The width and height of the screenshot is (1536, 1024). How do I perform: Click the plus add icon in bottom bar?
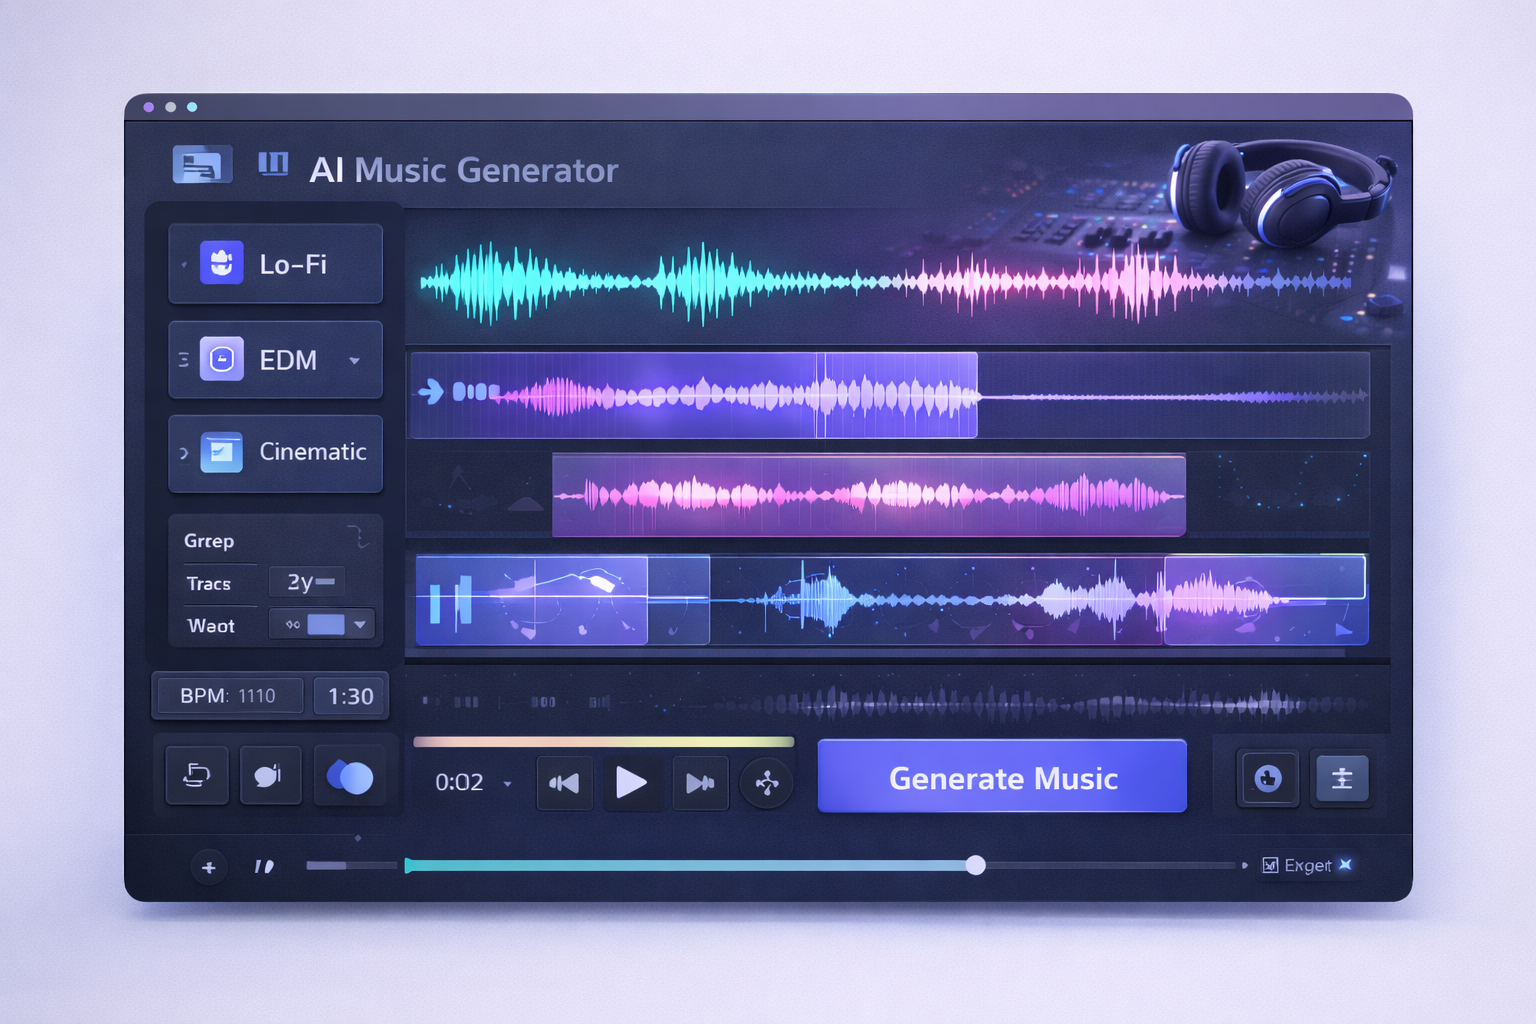209,867
